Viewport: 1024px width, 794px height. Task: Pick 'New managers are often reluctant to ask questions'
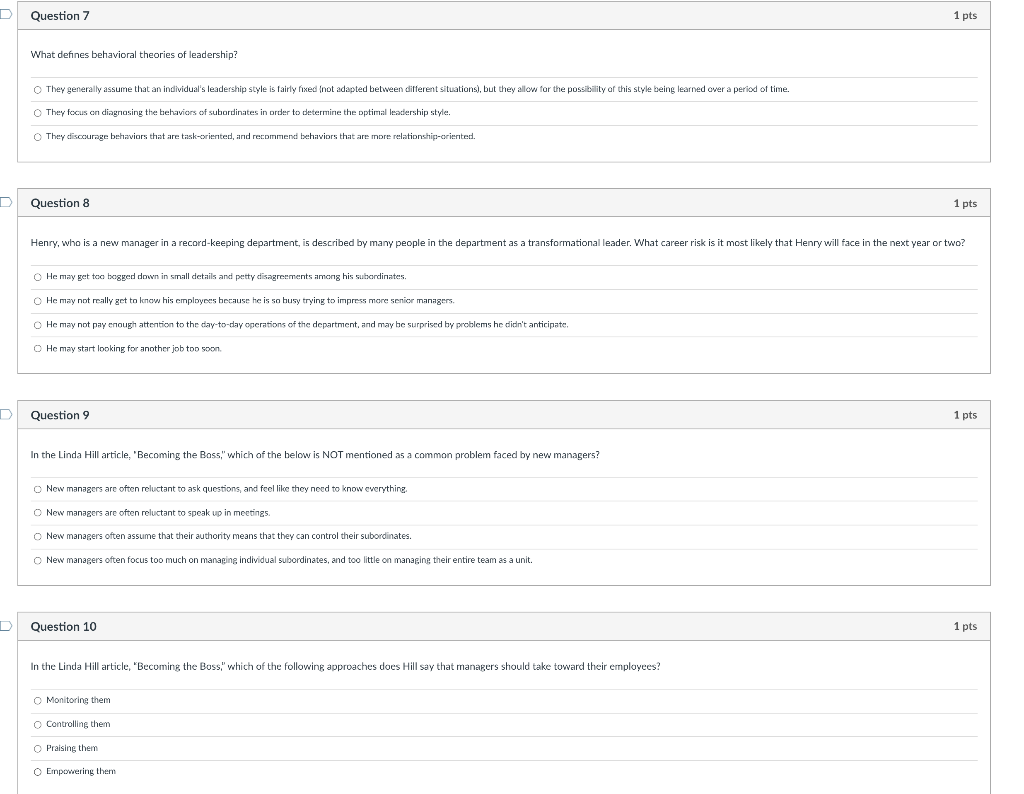coord(37,489)
